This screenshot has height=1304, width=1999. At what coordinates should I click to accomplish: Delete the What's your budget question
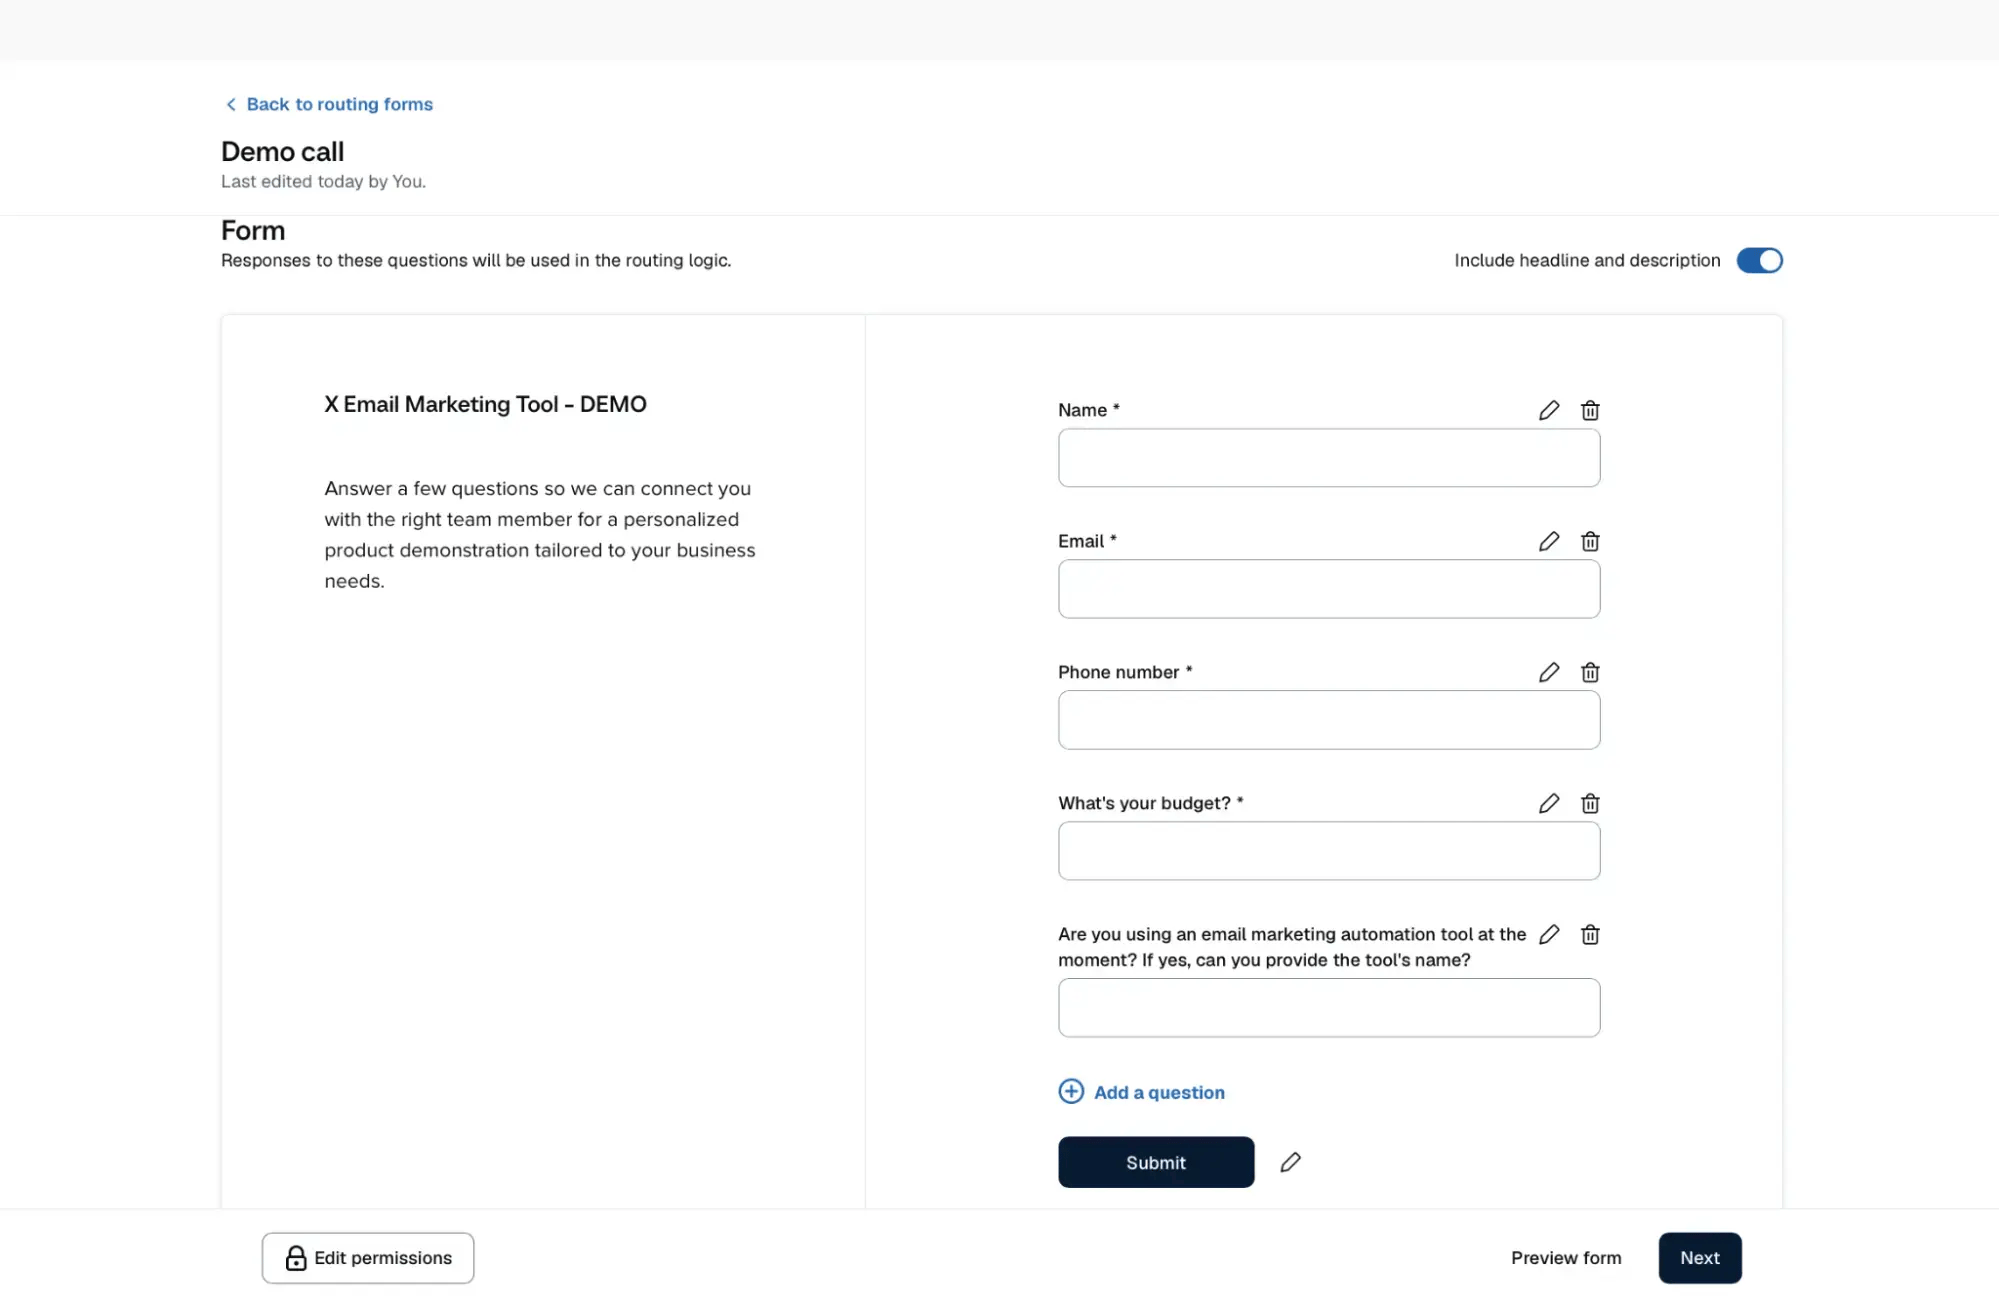tap(1590, 803)
